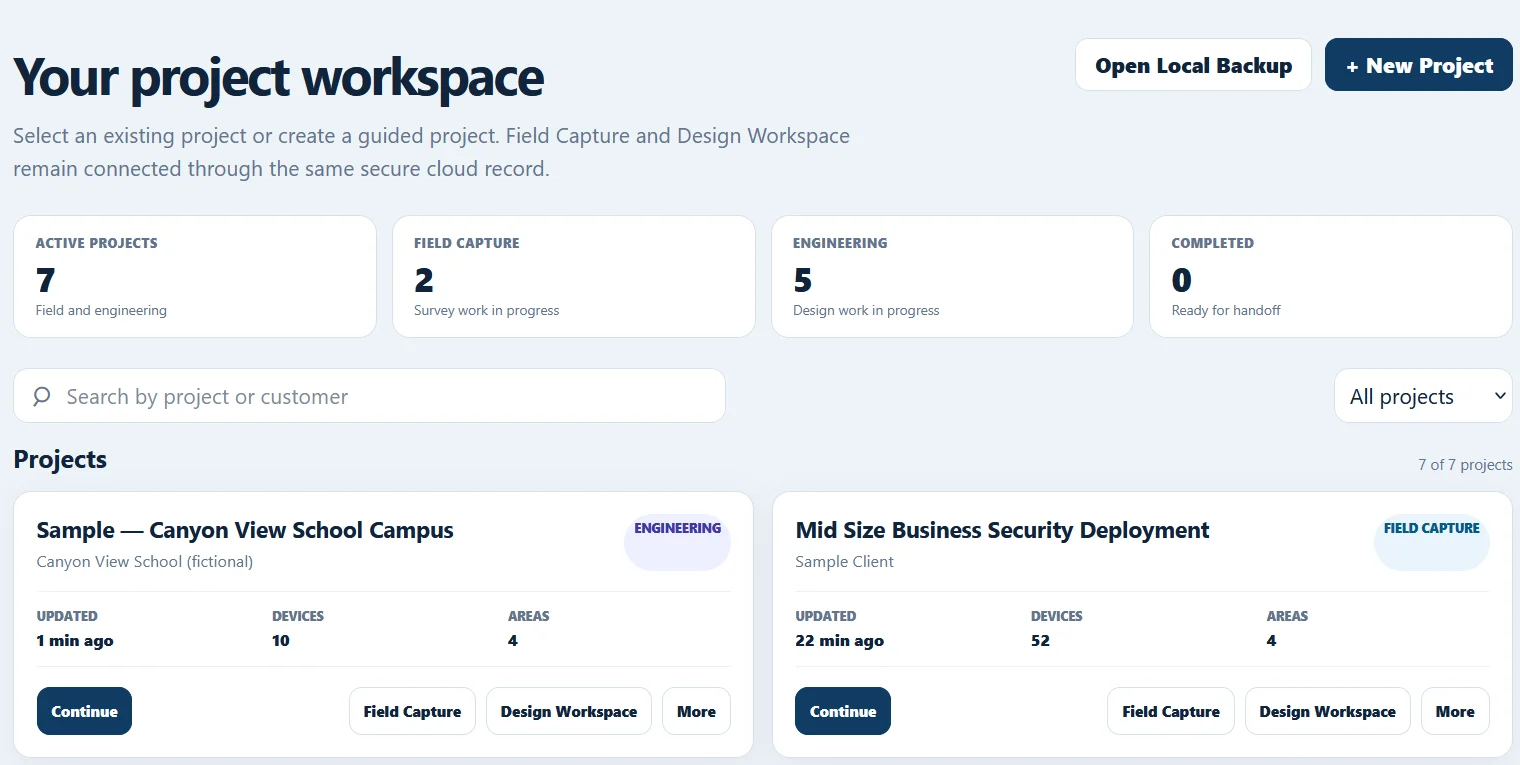
Task: Click the 'Canyon View School (fictional)' customer text
Action: pos(145,561)
